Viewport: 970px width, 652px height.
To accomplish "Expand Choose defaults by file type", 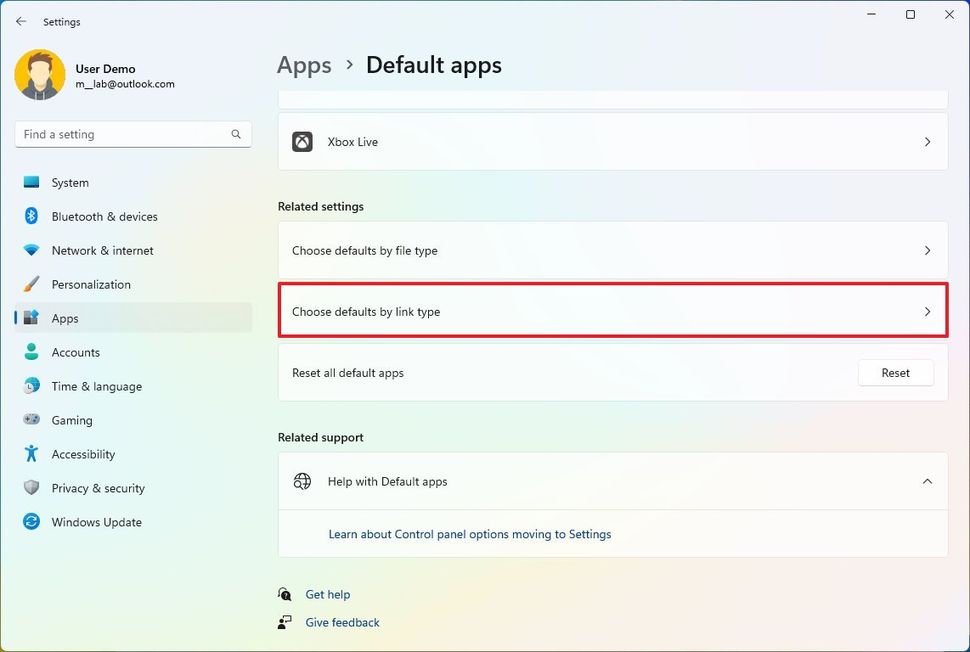I will click(612, 251).
